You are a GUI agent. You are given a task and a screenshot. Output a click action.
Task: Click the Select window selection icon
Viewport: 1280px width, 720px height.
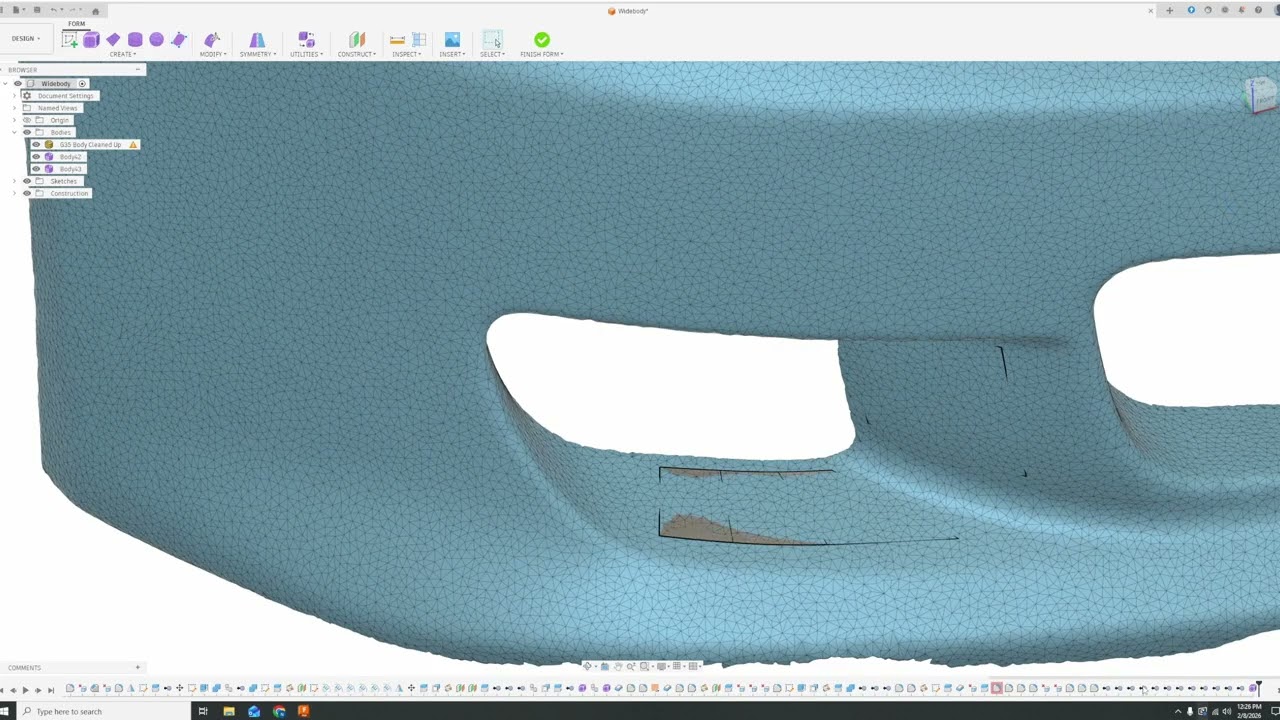pyautogui.click(x=492, y=39)
